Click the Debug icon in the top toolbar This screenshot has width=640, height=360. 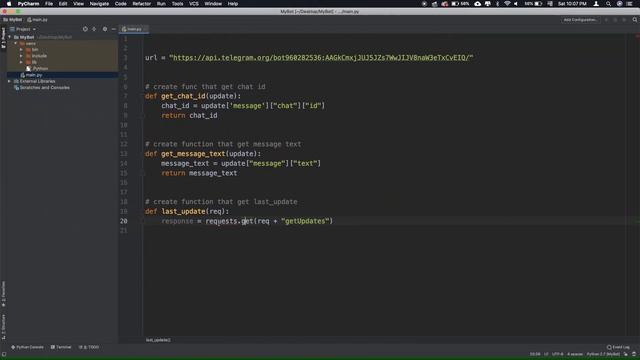coord(615,20)
